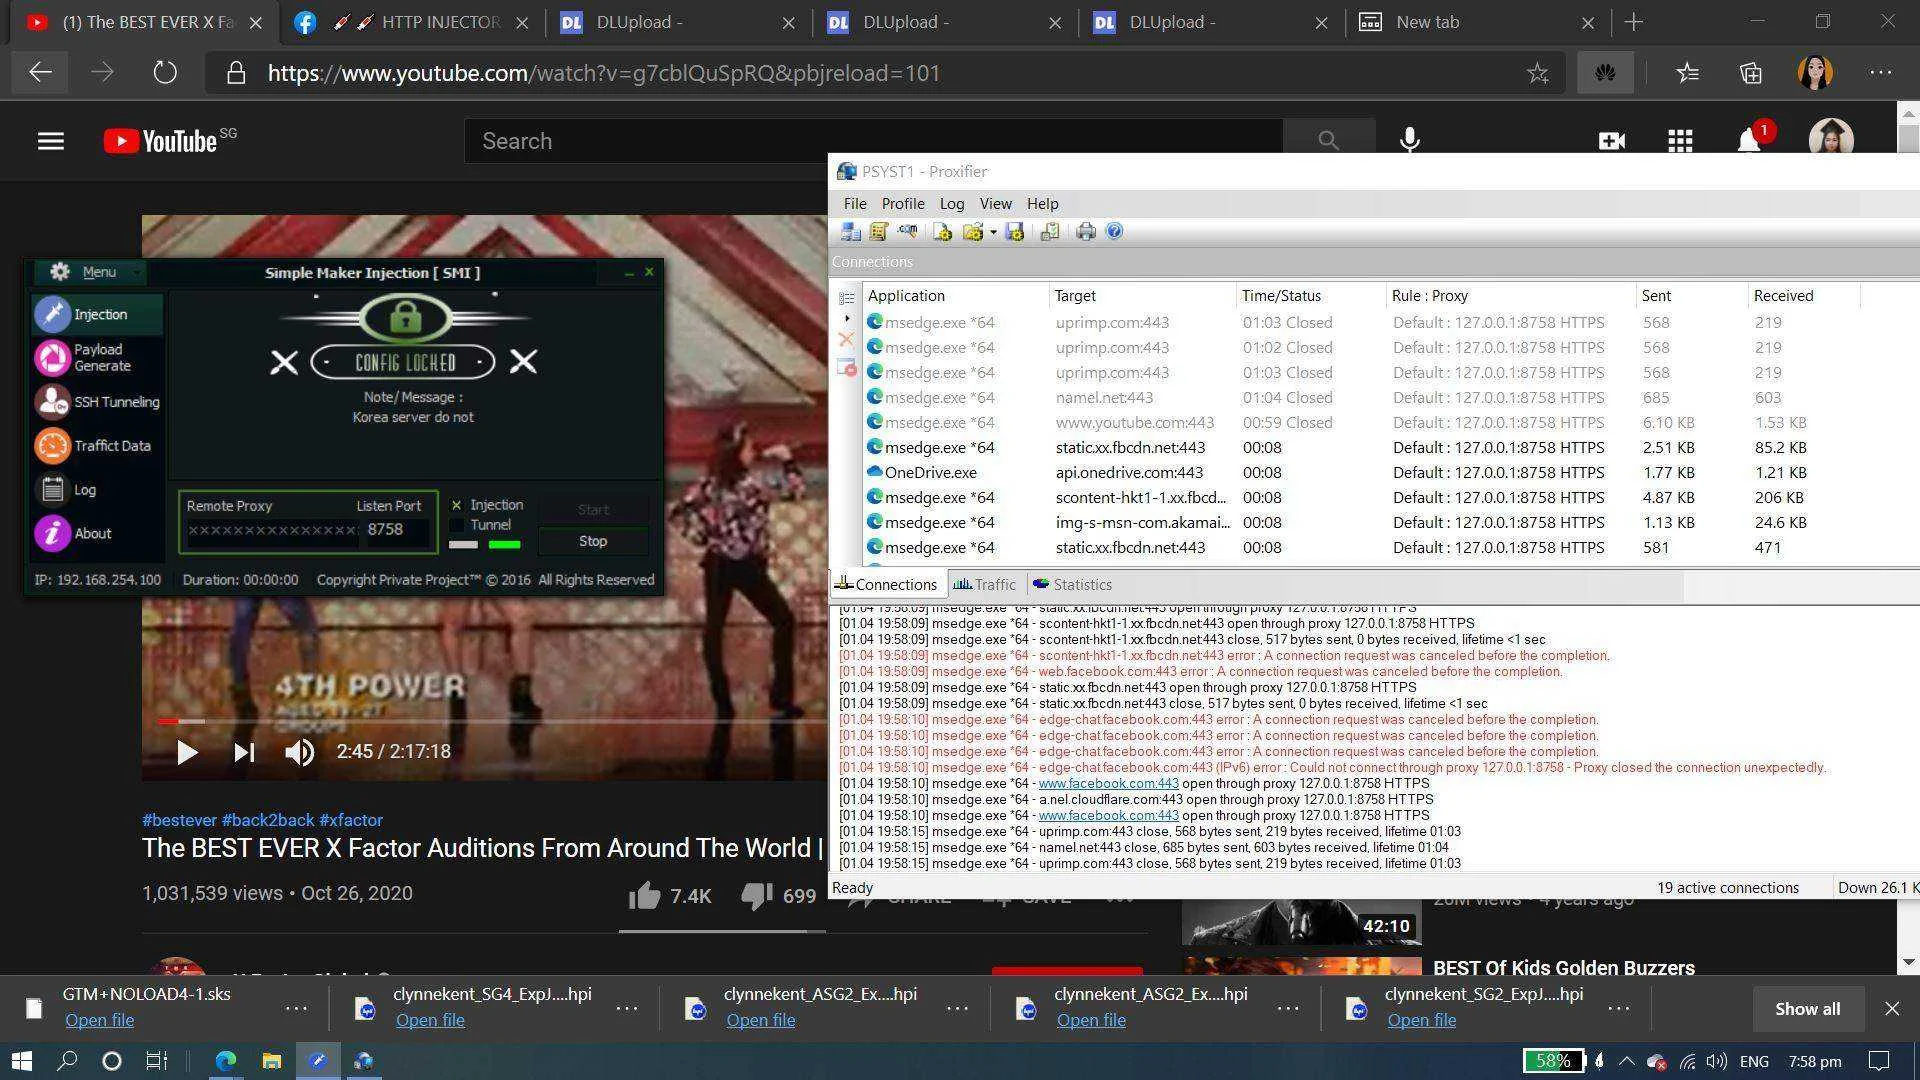1920x1080 pixels.
Task: Open the Proxy Checker clipboard icon
Action: pyautogui.click(x=1050, y=232)
